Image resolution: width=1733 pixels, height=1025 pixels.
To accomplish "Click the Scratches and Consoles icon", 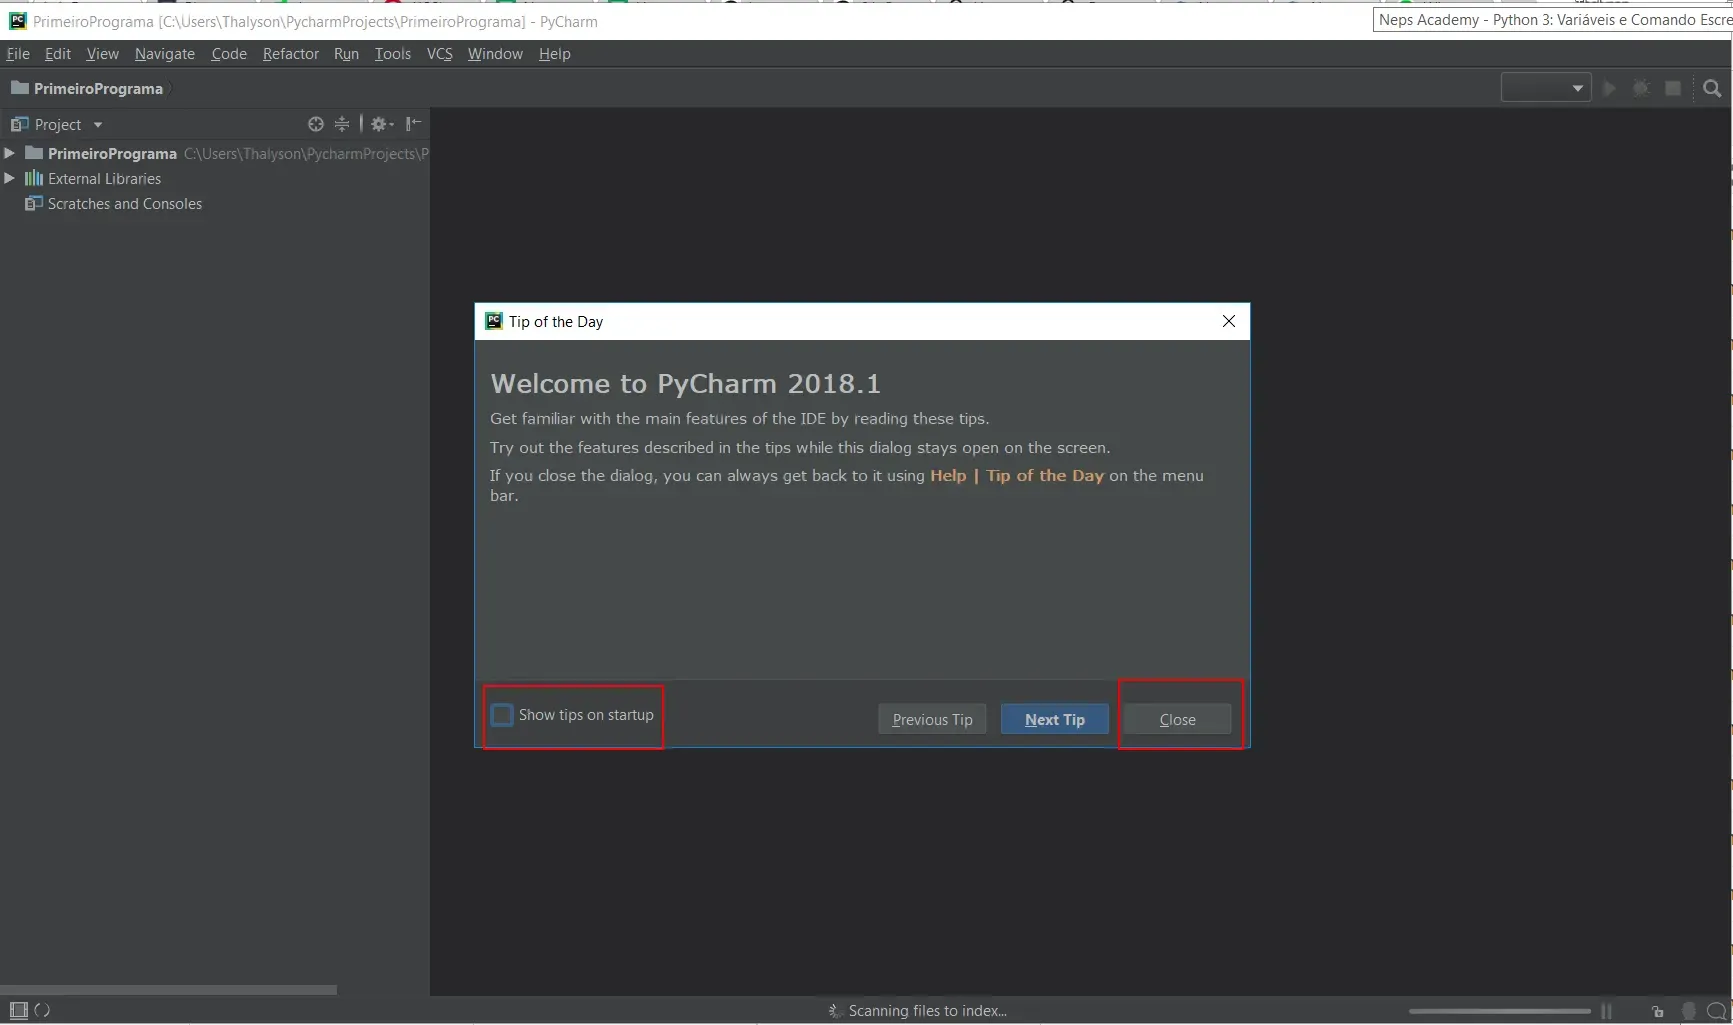I will pyautogui.click(x=34, y=203).
